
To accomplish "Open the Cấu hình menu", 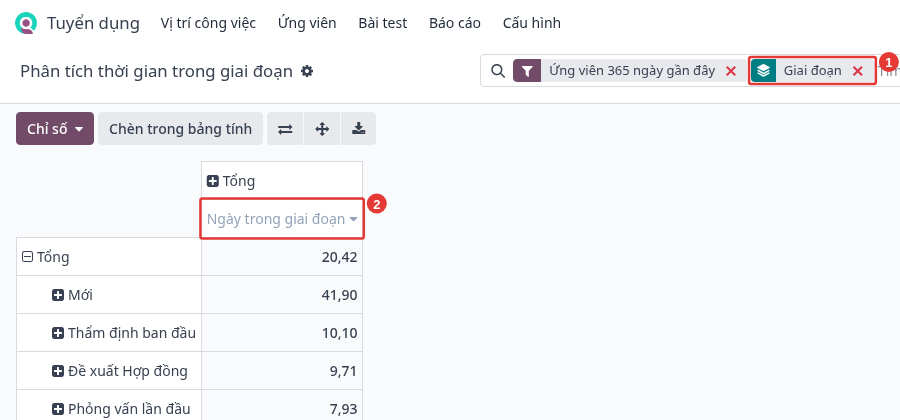I will point(532,23).
